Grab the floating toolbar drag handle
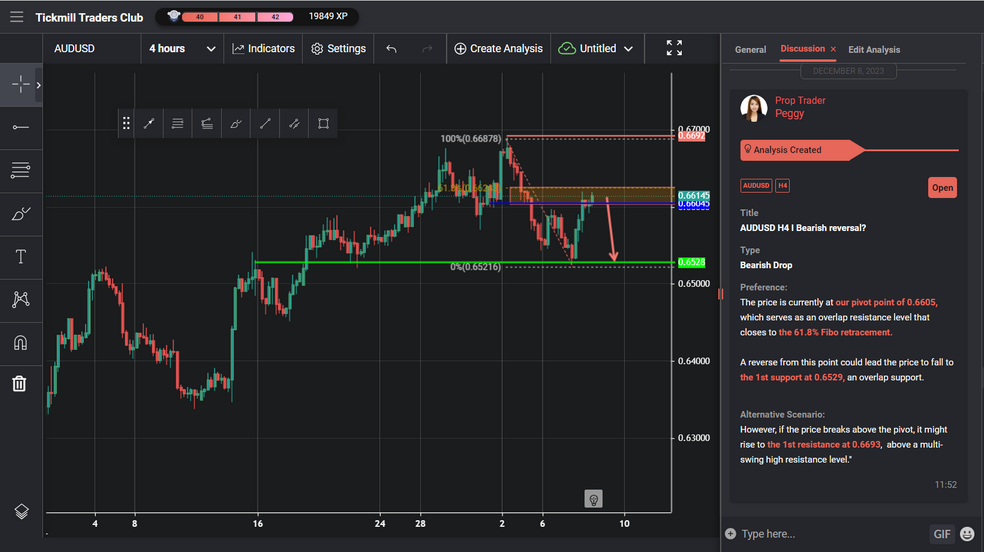This screenshot has width=984, height=552. click(x=126, y=124)
